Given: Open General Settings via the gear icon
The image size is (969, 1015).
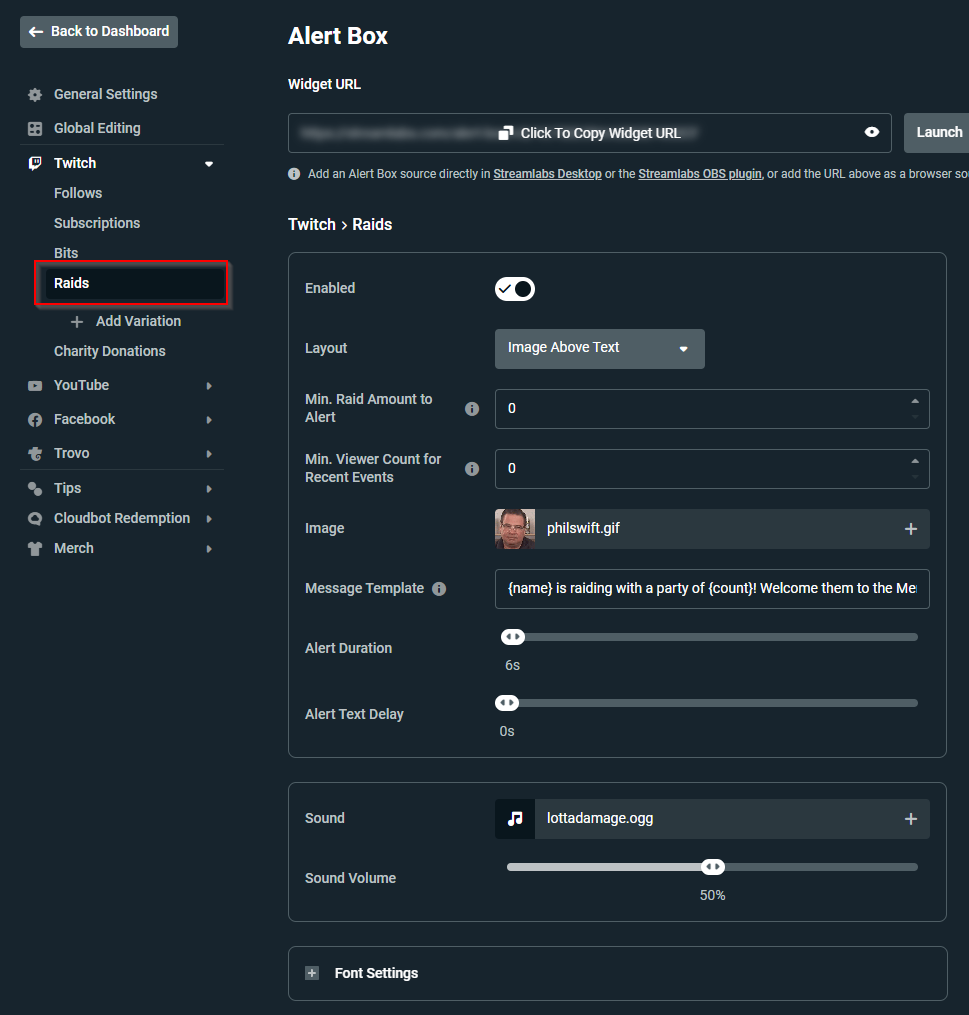Looking at the screenshot, I should [x=34, y=94].
